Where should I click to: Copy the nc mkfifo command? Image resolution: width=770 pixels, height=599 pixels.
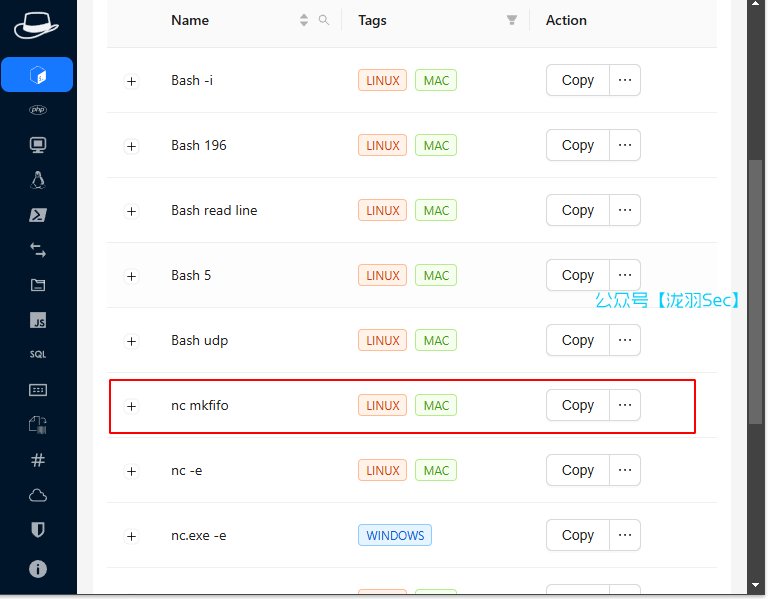(x=577, y=405)
